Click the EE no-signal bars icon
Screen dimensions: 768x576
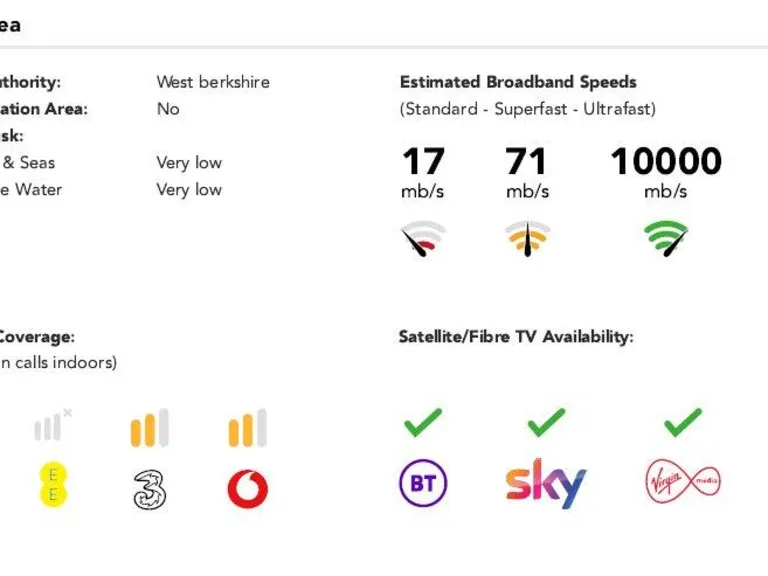click(x=52, y=426)
